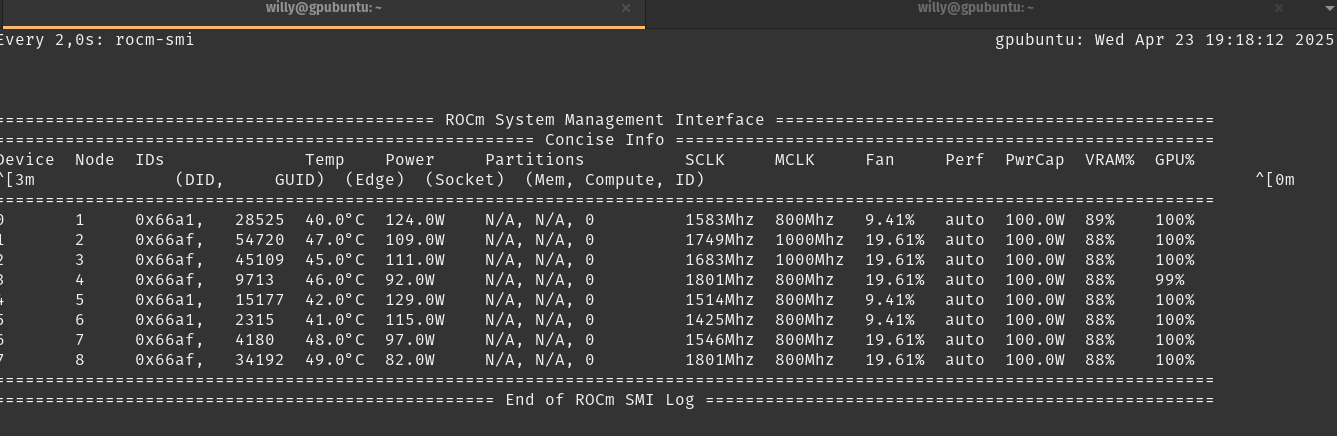Click the Temp column header

324,160
